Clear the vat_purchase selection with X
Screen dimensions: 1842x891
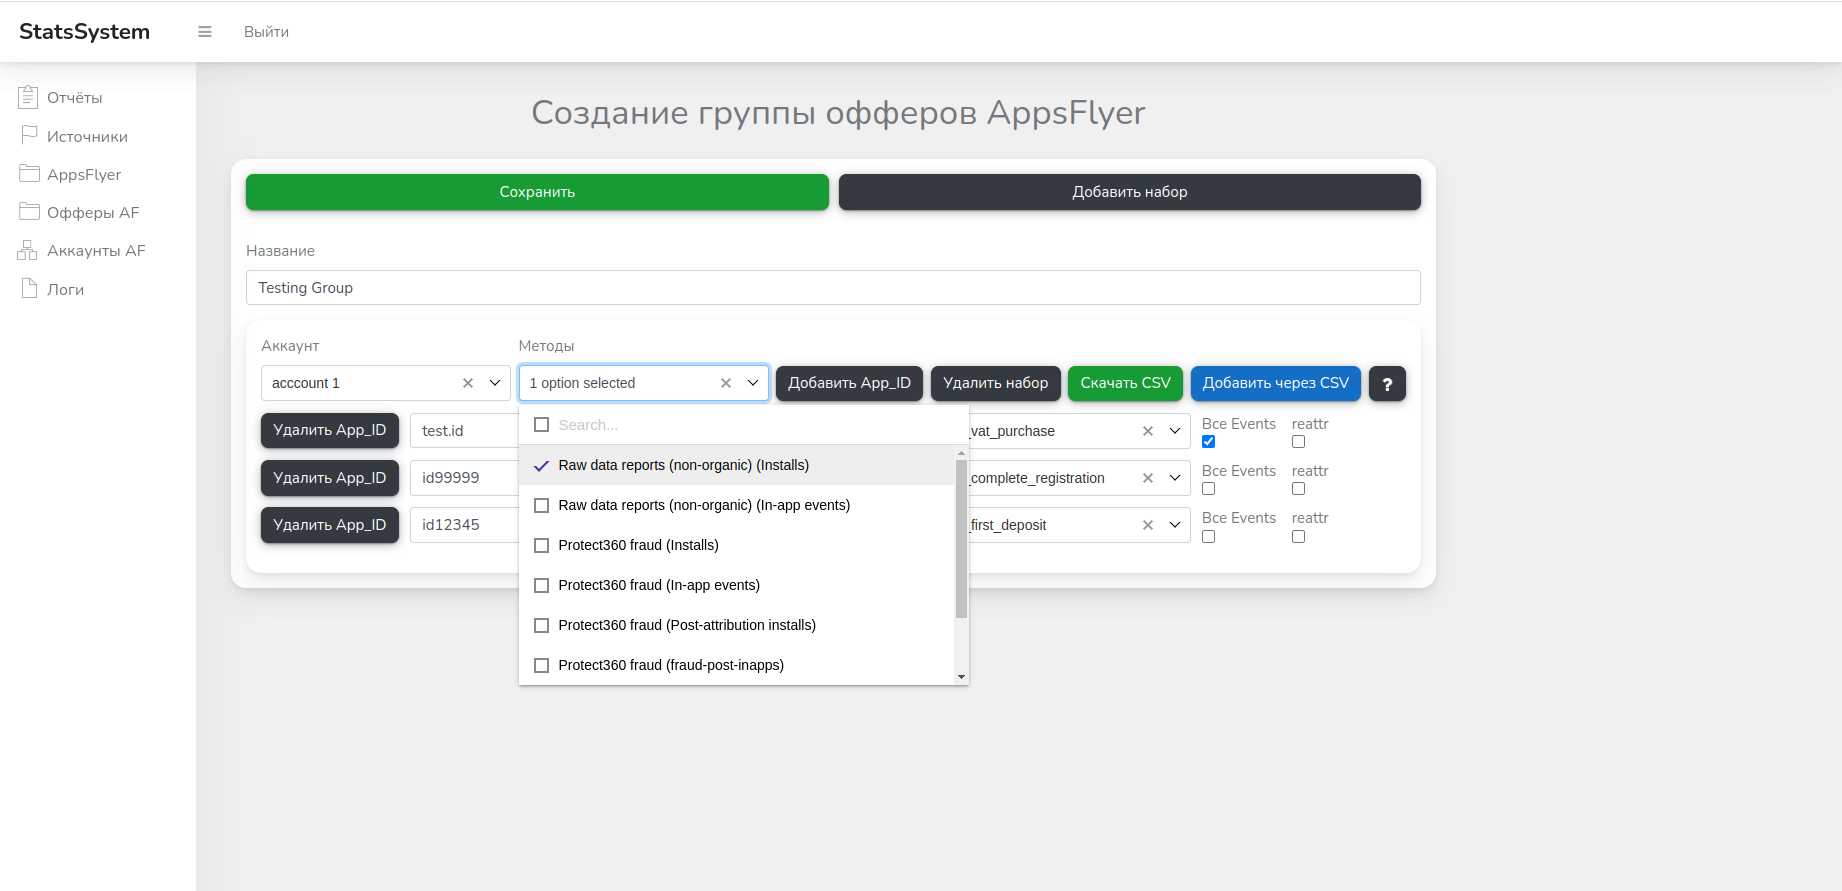(1148, 431)
